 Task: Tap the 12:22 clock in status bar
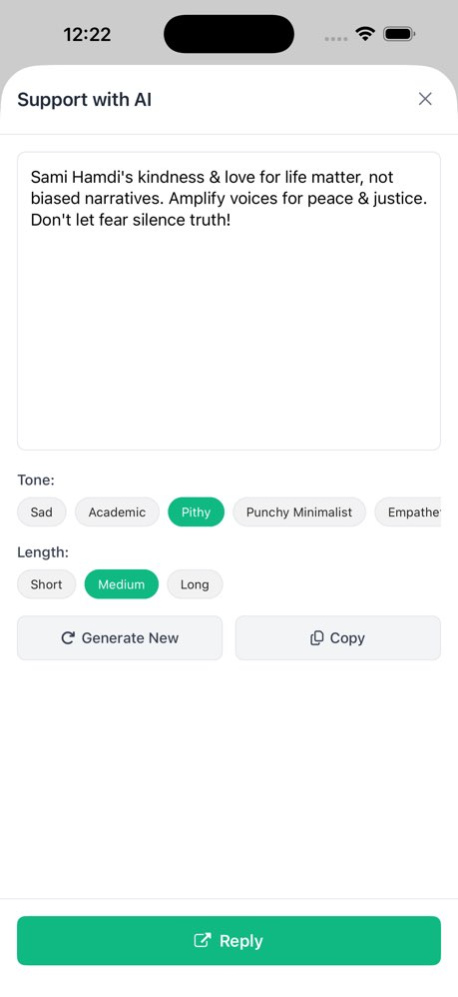pyautogui.click(x=87, y=34)
